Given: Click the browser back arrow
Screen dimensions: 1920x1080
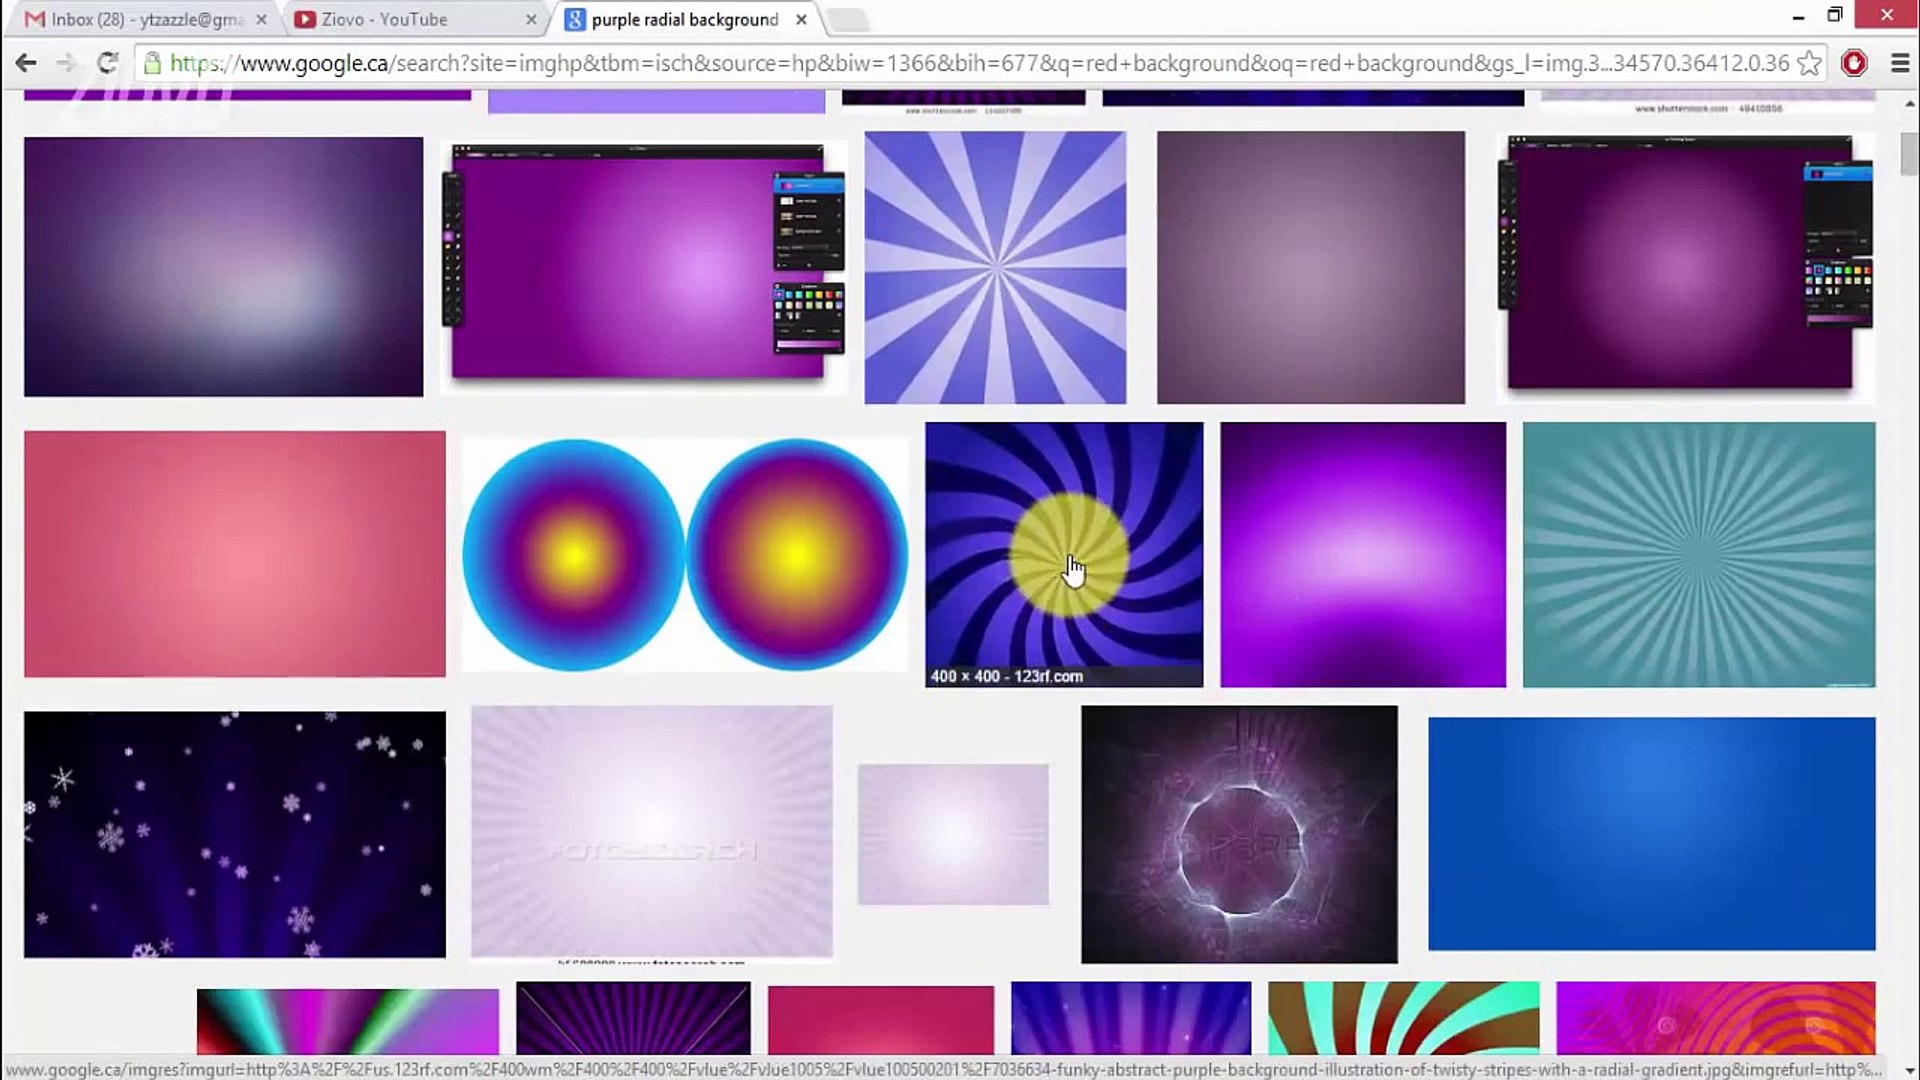Looking at the screenshot, I should click(x=26, y=63).
